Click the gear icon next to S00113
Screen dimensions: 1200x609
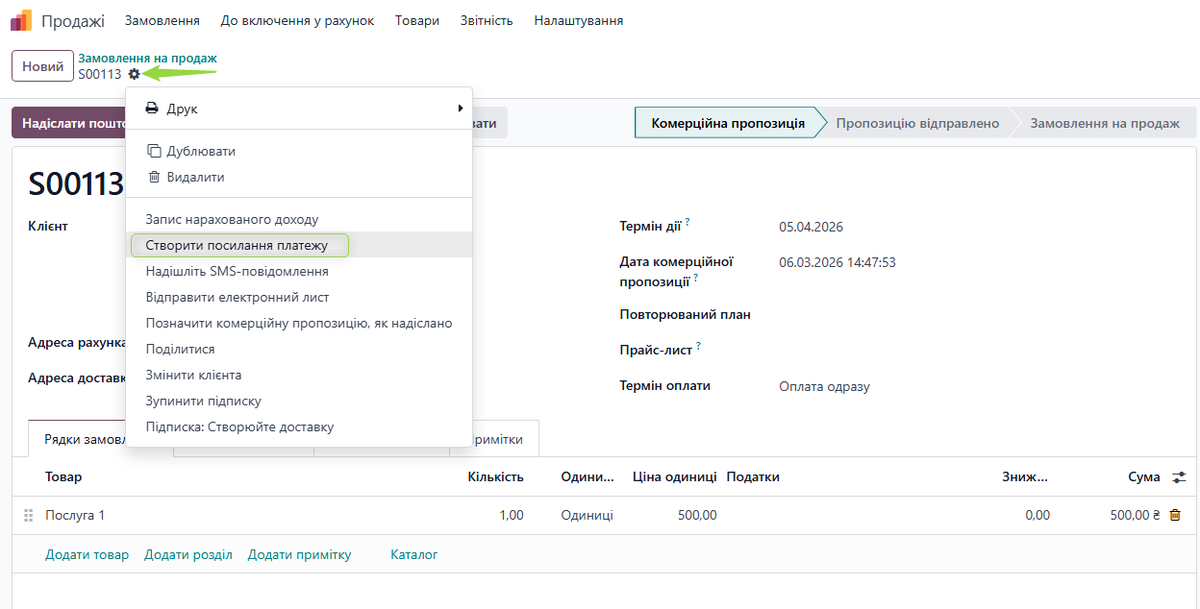(x=134, y=74)
